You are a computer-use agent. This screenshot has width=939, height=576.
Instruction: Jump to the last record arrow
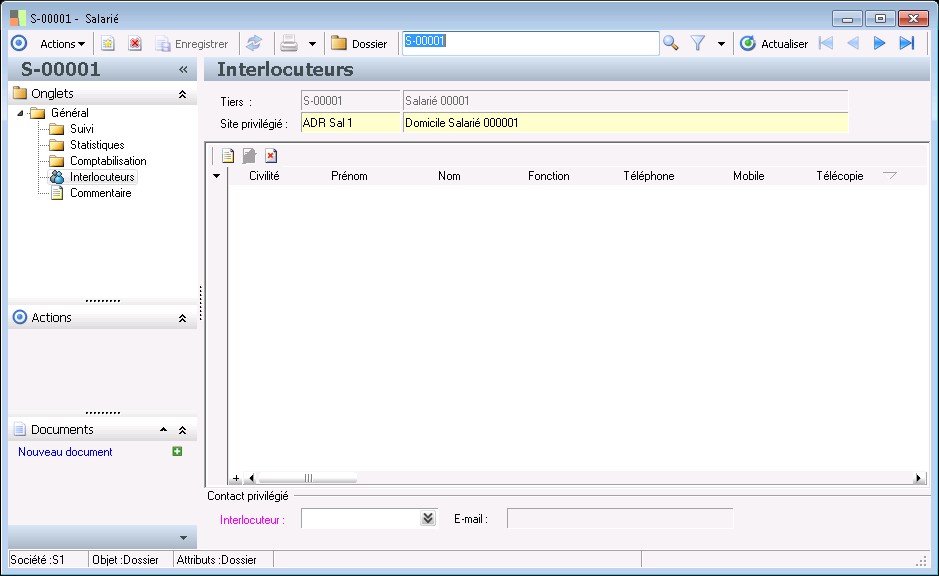pyautogui.click(x=907, y=43)
